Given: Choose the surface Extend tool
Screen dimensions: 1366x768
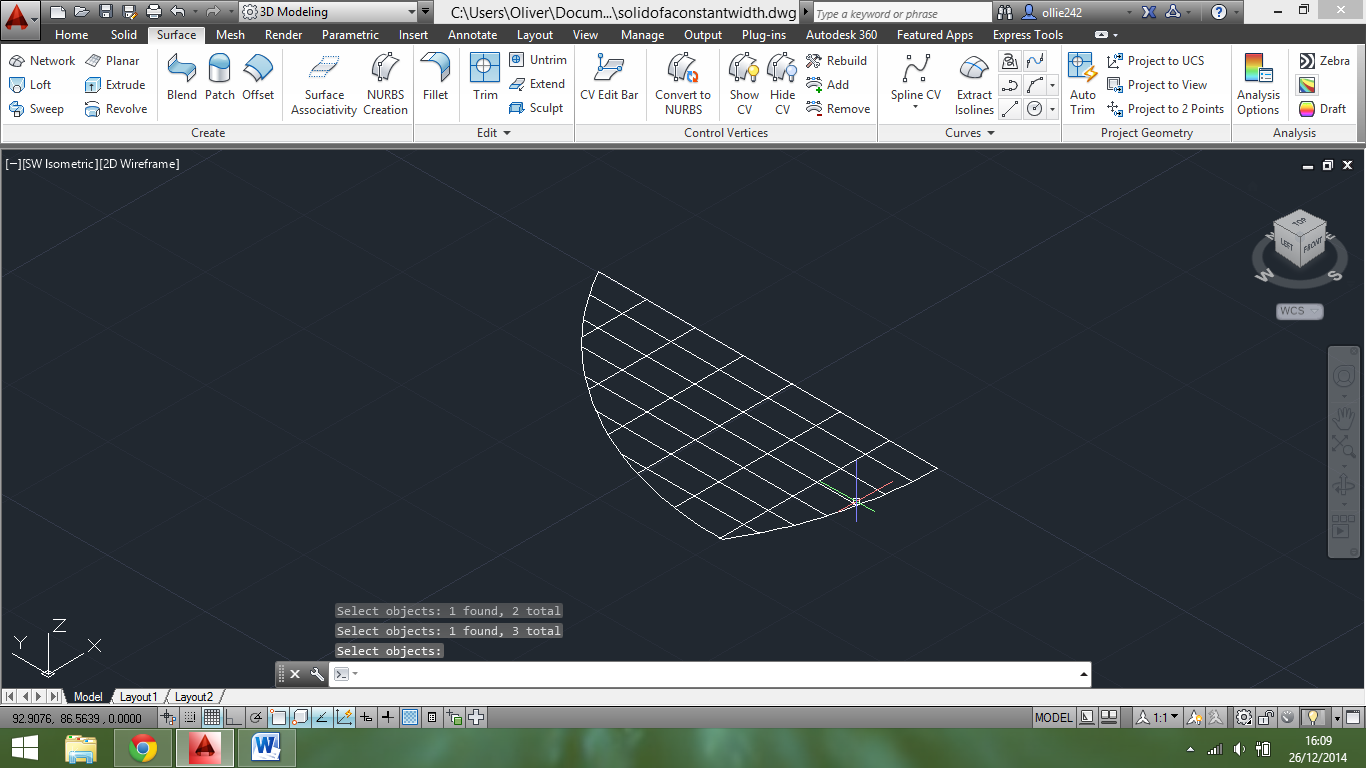Looking at the screenshot, I should tap(537, 84).
